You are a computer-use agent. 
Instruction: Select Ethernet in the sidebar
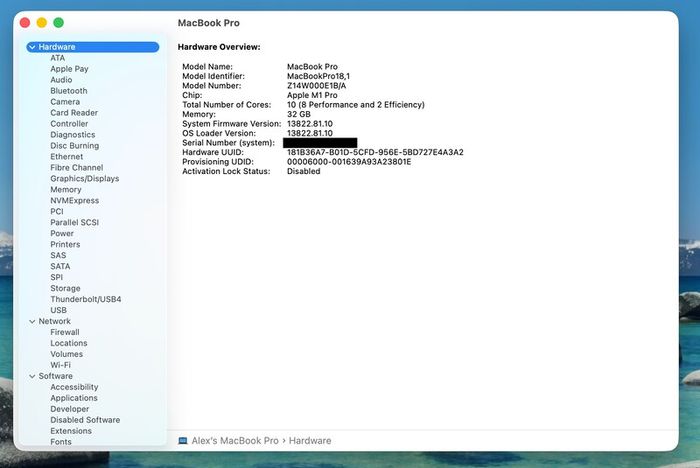pyautogui.click(x=67, y=157)
